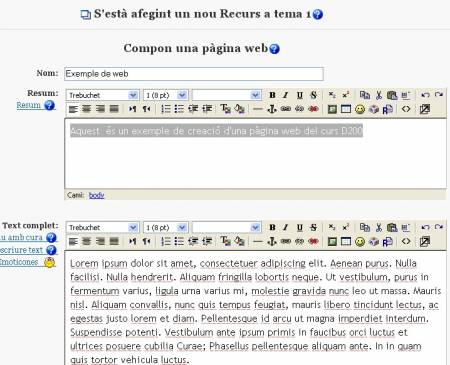Toggle strikethrough in the Resum editor toolbar
Image resolution: width=450 pixels, height=365 pixels.
coord(313,95)
